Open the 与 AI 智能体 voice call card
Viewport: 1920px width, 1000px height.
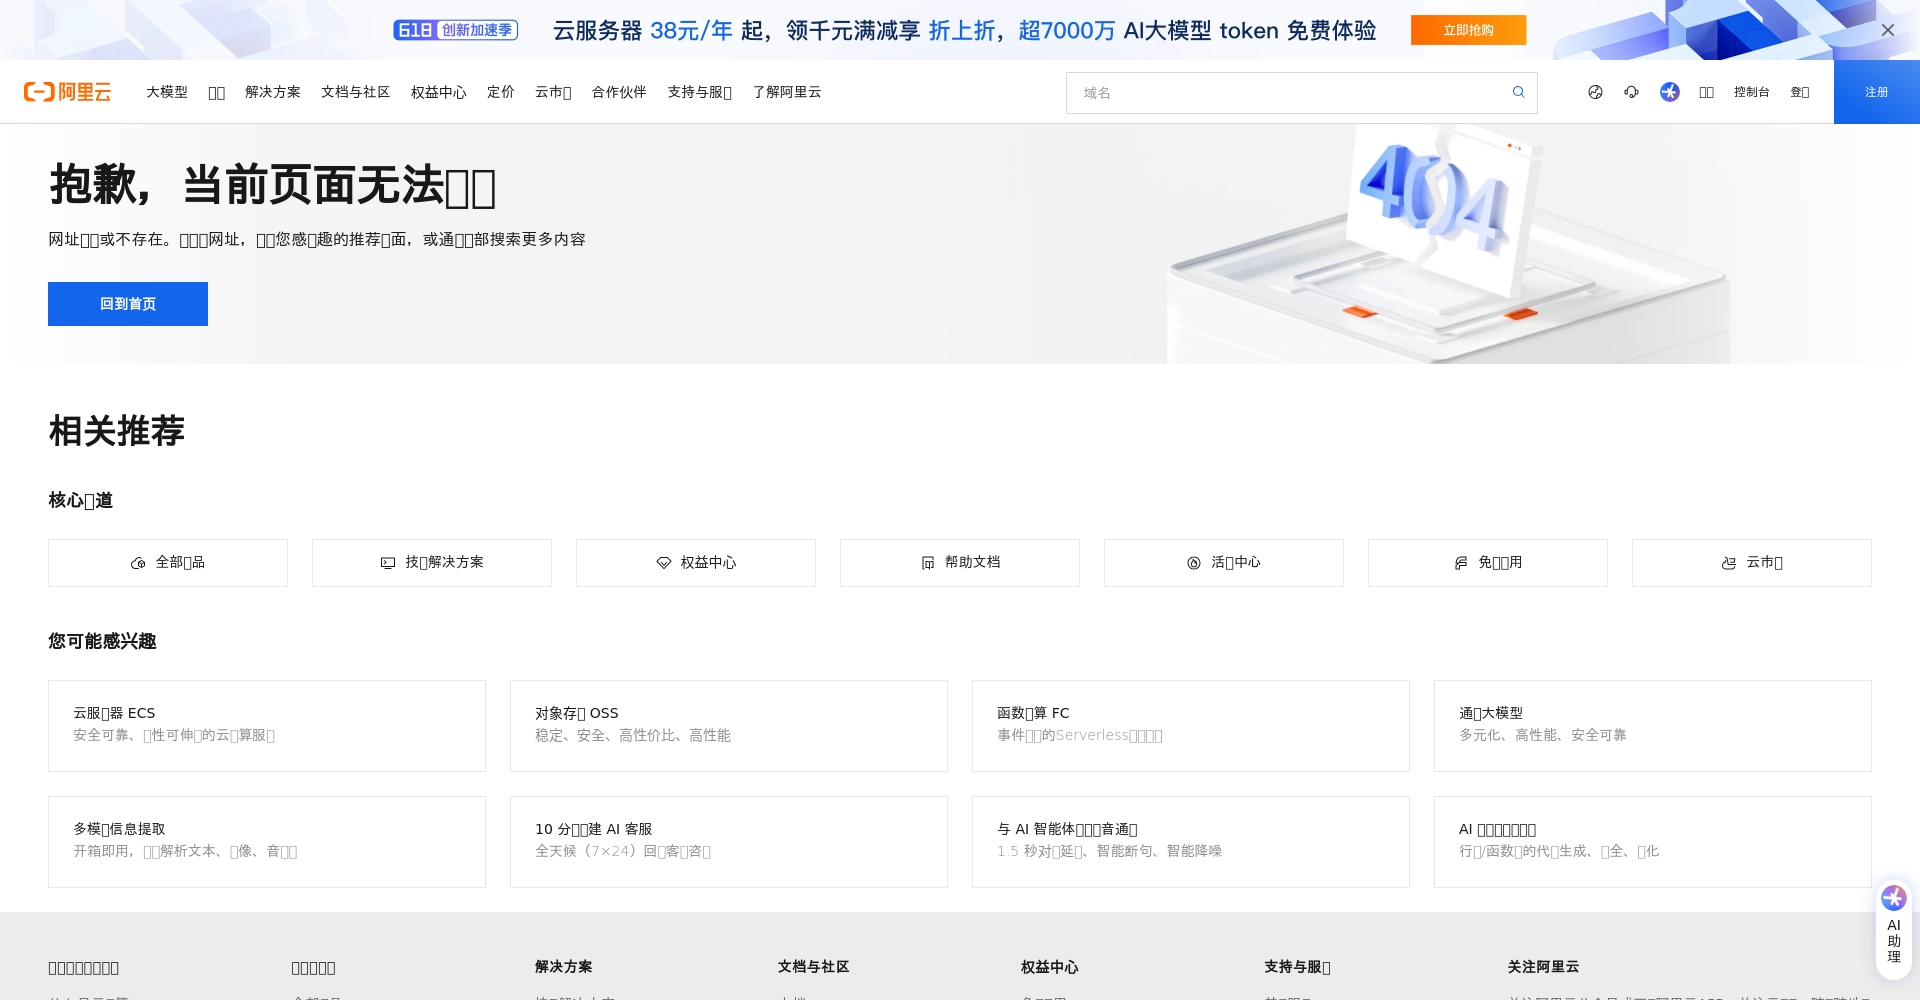click(x=1191, y=842)
